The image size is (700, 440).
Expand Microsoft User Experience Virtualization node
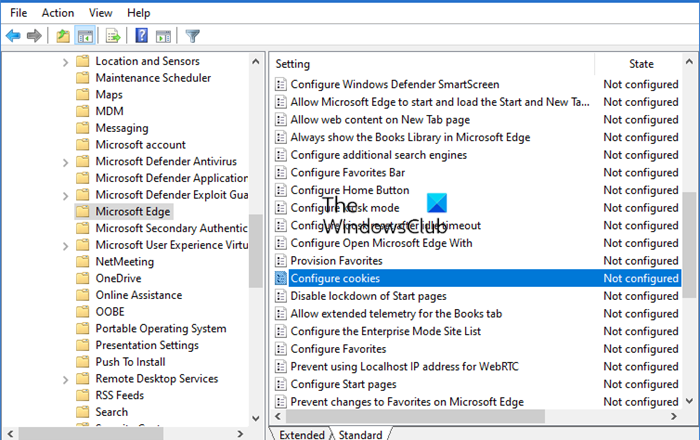65,246
